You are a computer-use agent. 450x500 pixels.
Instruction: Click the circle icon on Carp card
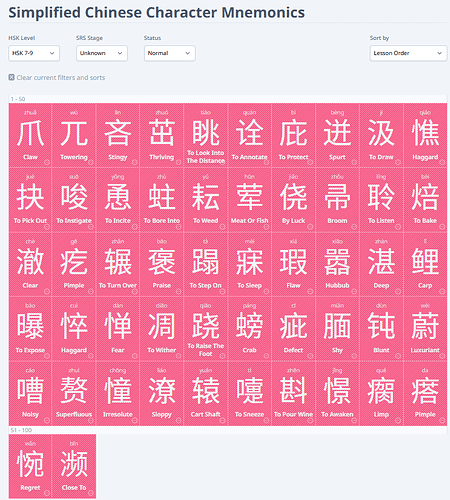pos(442,291)
